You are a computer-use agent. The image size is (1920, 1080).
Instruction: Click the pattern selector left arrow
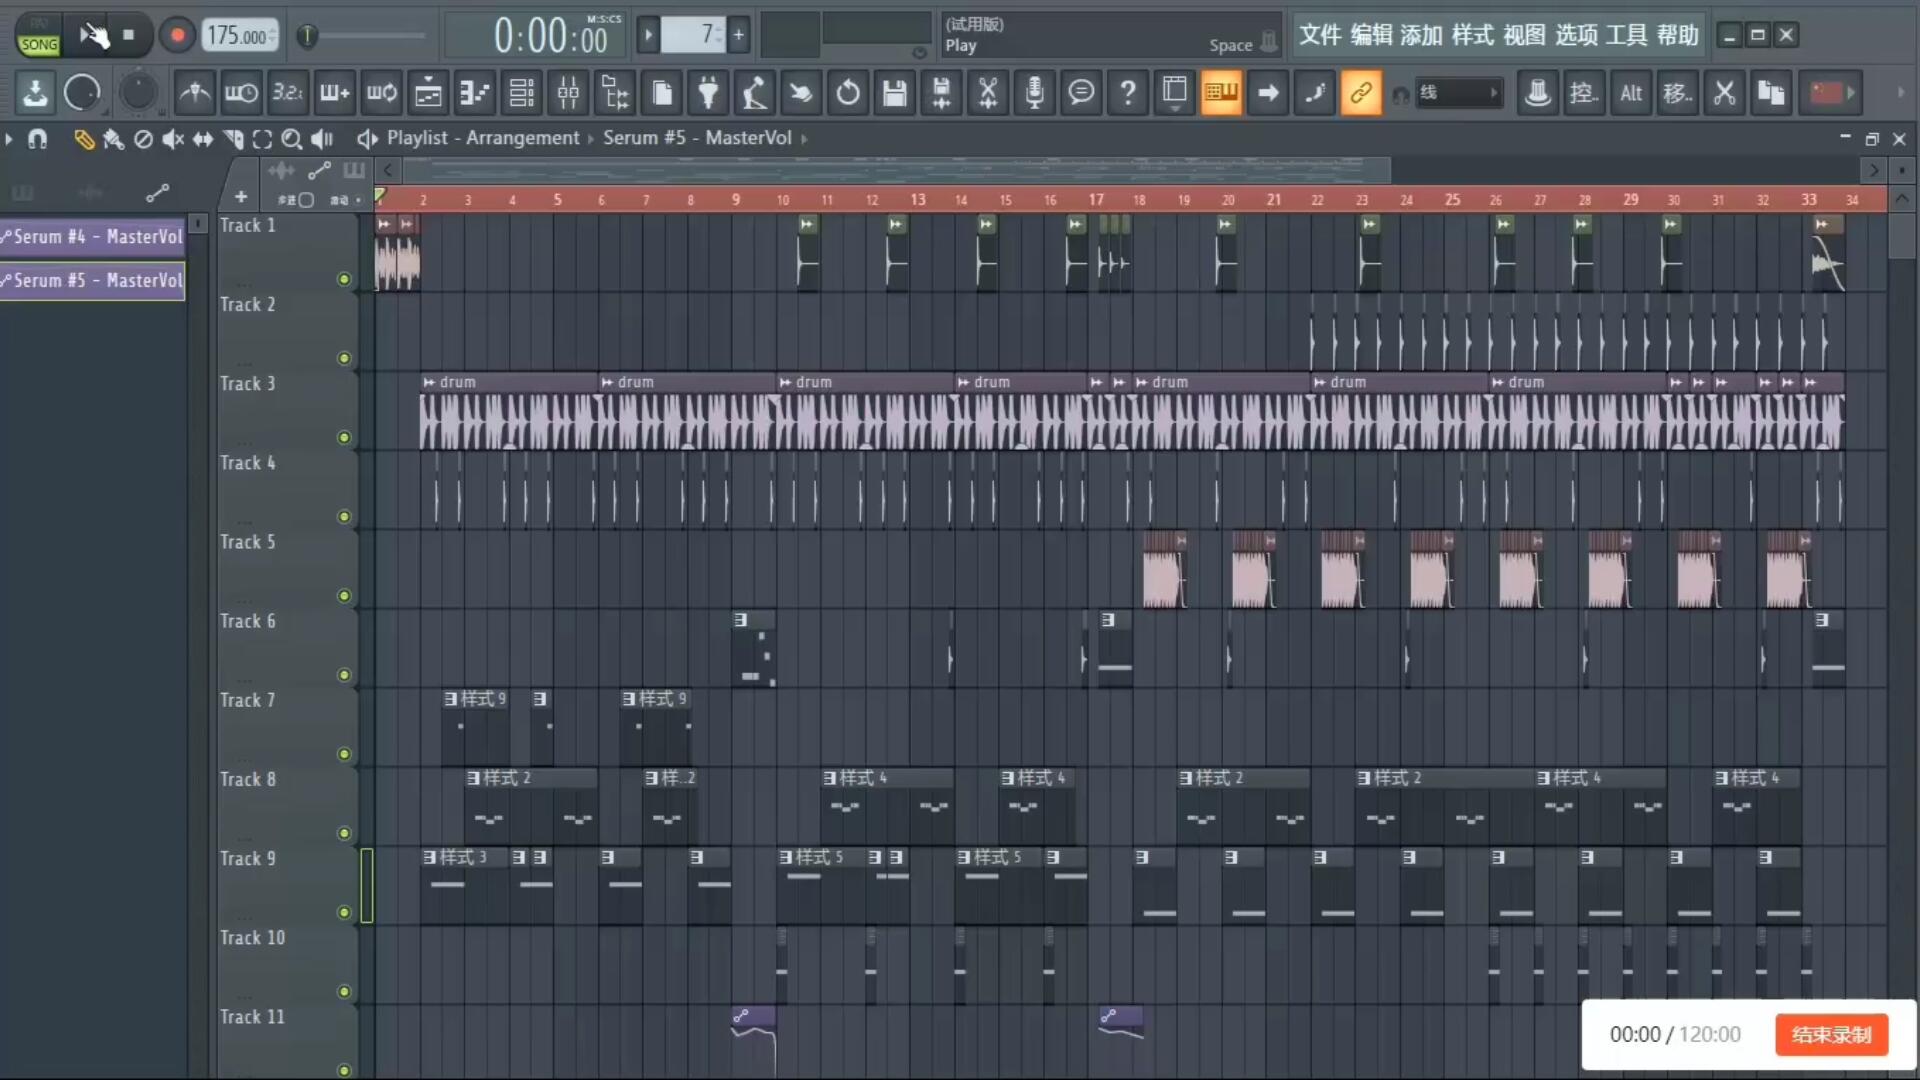pyautogui.click(x=648, y=35)
